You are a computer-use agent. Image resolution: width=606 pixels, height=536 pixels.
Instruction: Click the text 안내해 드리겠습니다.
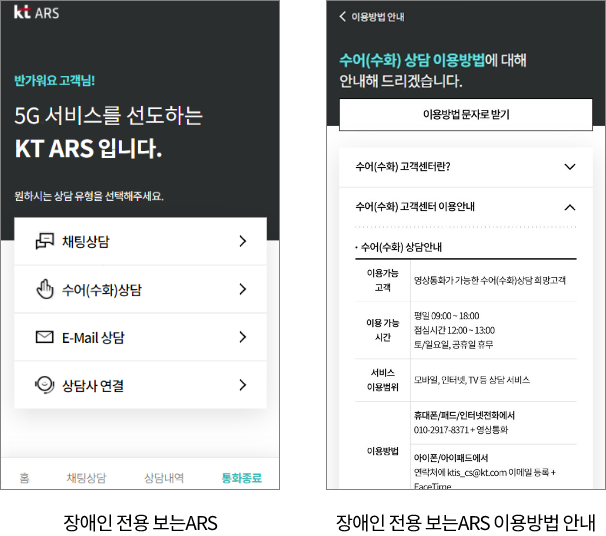(x=401, y=81)
